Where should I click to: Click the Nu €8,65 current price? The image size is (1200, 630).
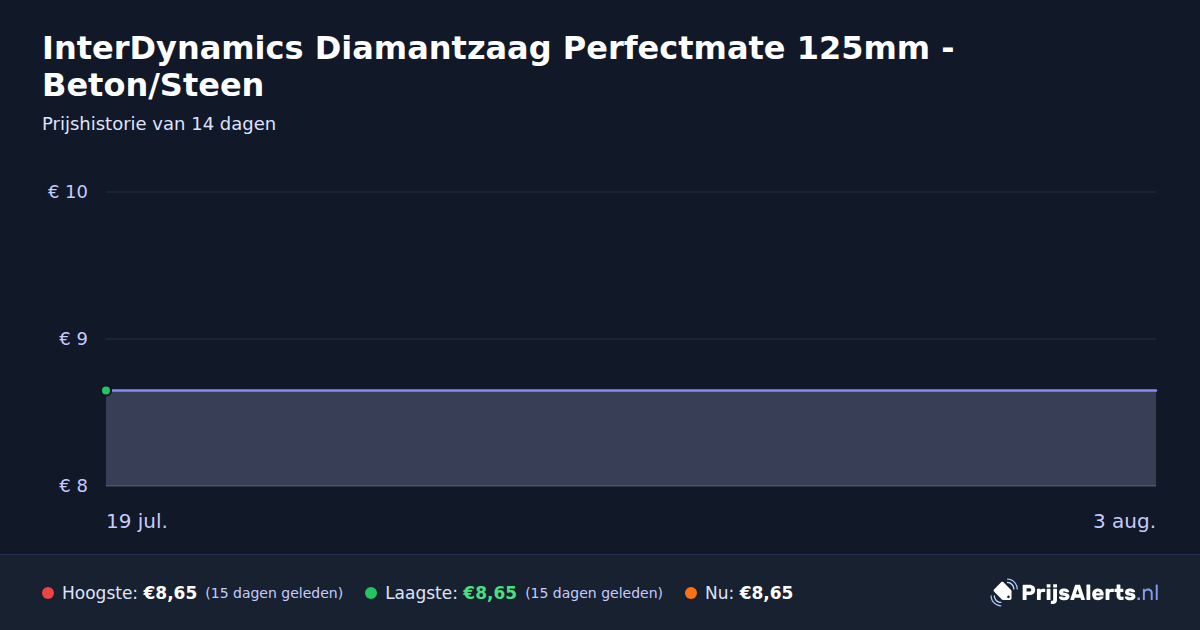coord(766,593)
